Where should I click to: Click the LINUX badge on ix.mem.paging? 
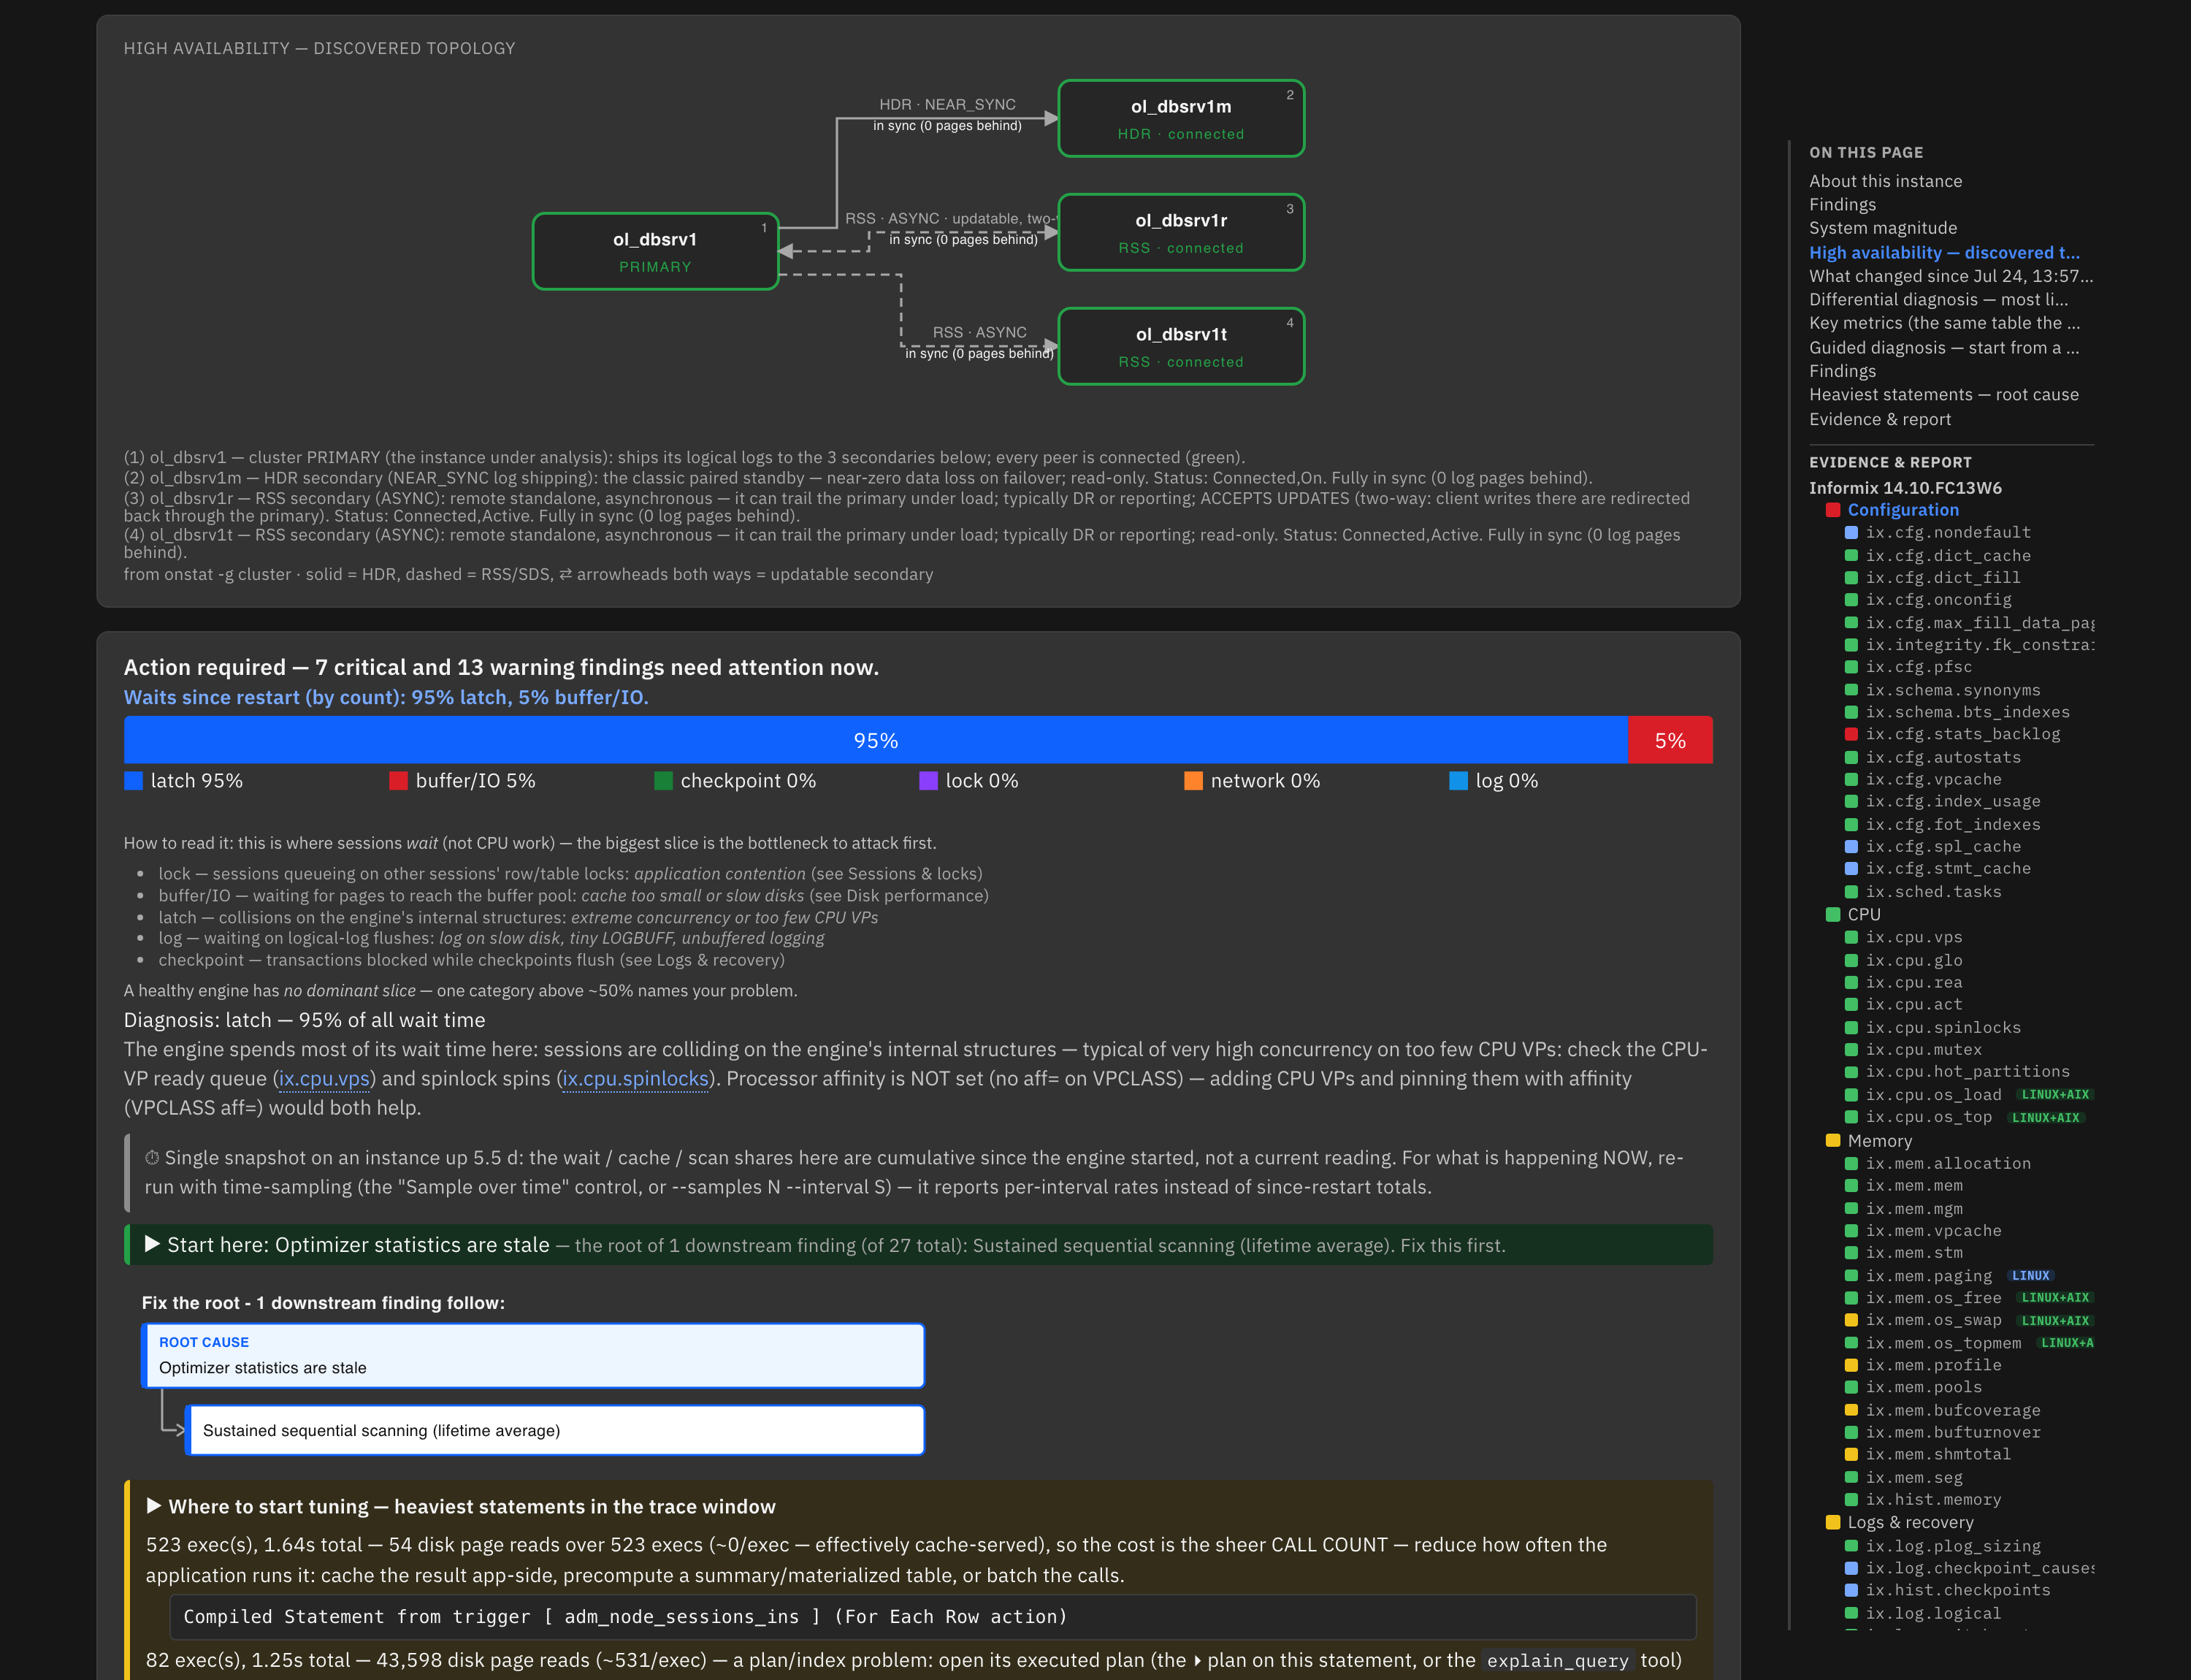(2031, 1276)
